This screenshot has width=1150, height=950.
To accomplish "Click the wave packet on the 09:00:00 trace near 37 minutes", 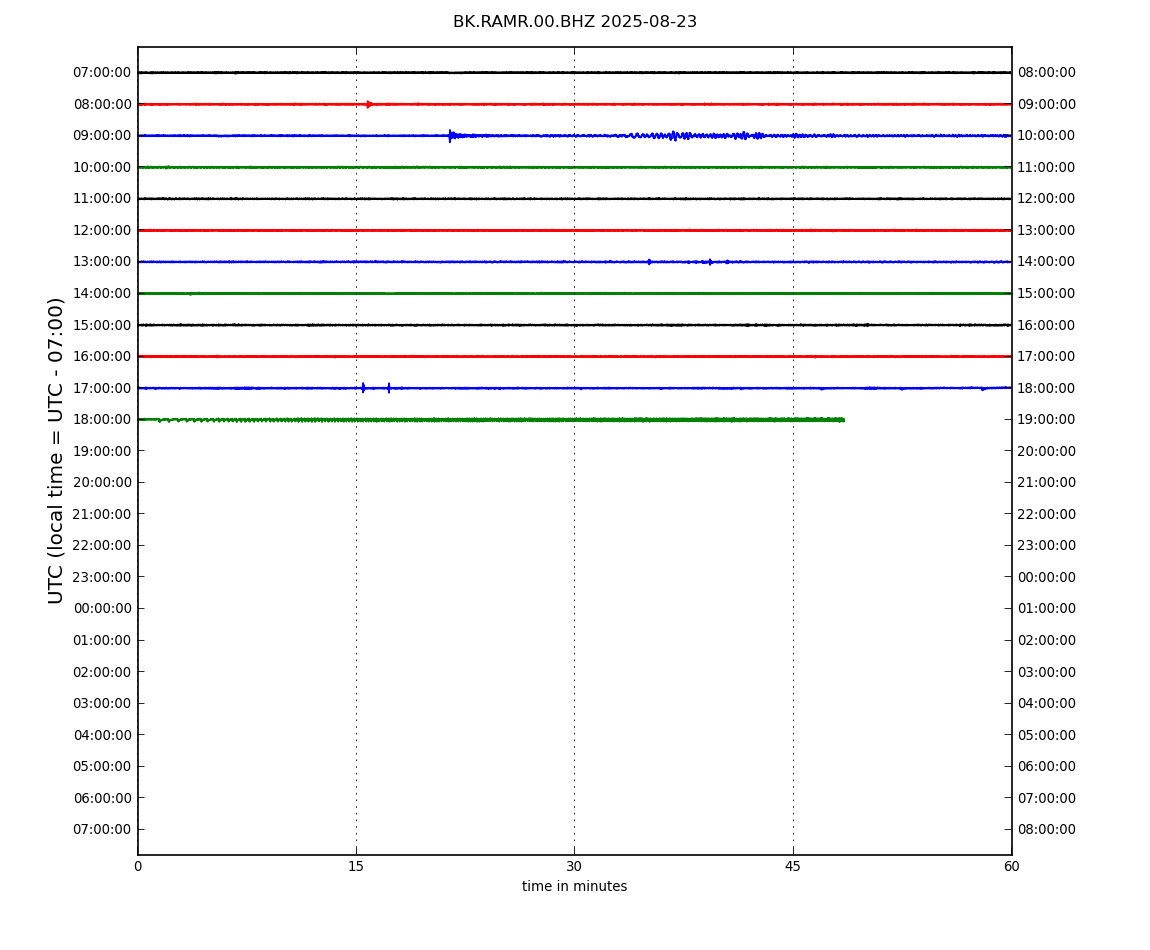I will pos(675,136).
